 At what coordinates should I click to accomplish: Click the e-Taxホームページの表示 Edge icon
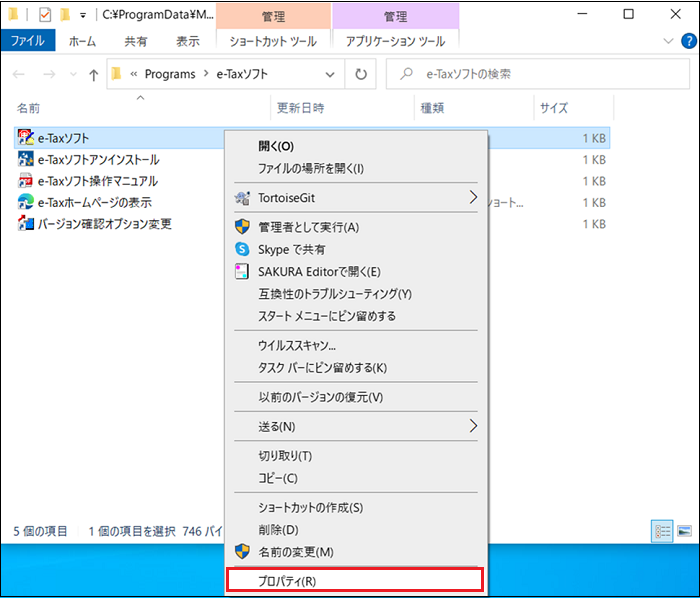(x=26, y=202)
